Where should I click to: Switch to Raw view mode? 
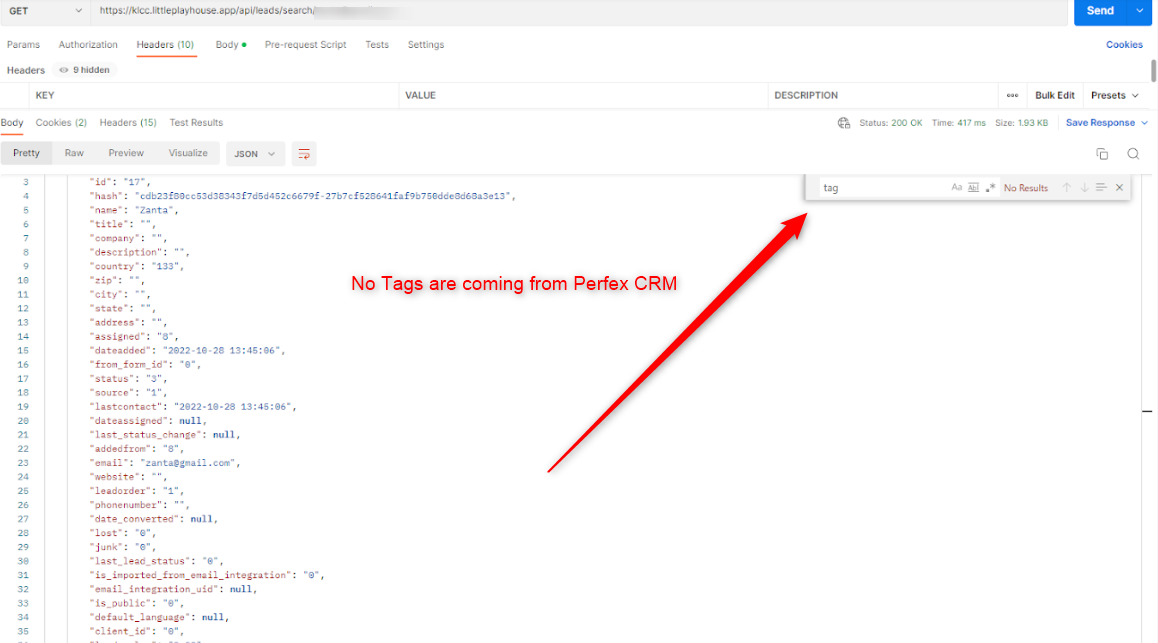pyautogui.click(x=74, y=153)
